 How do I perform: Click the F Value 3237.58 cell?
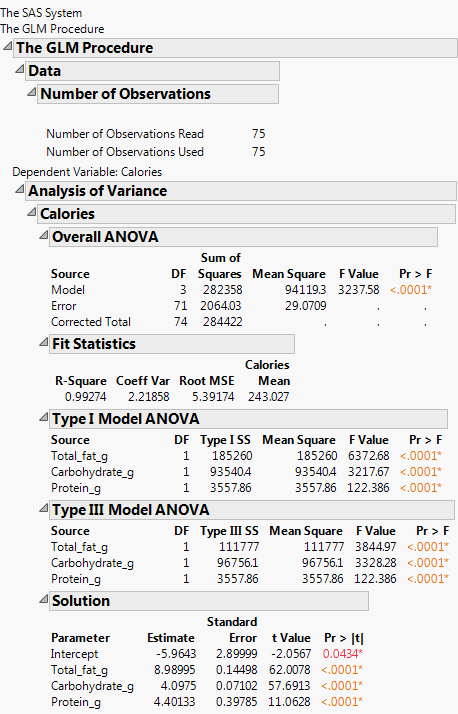358,290
